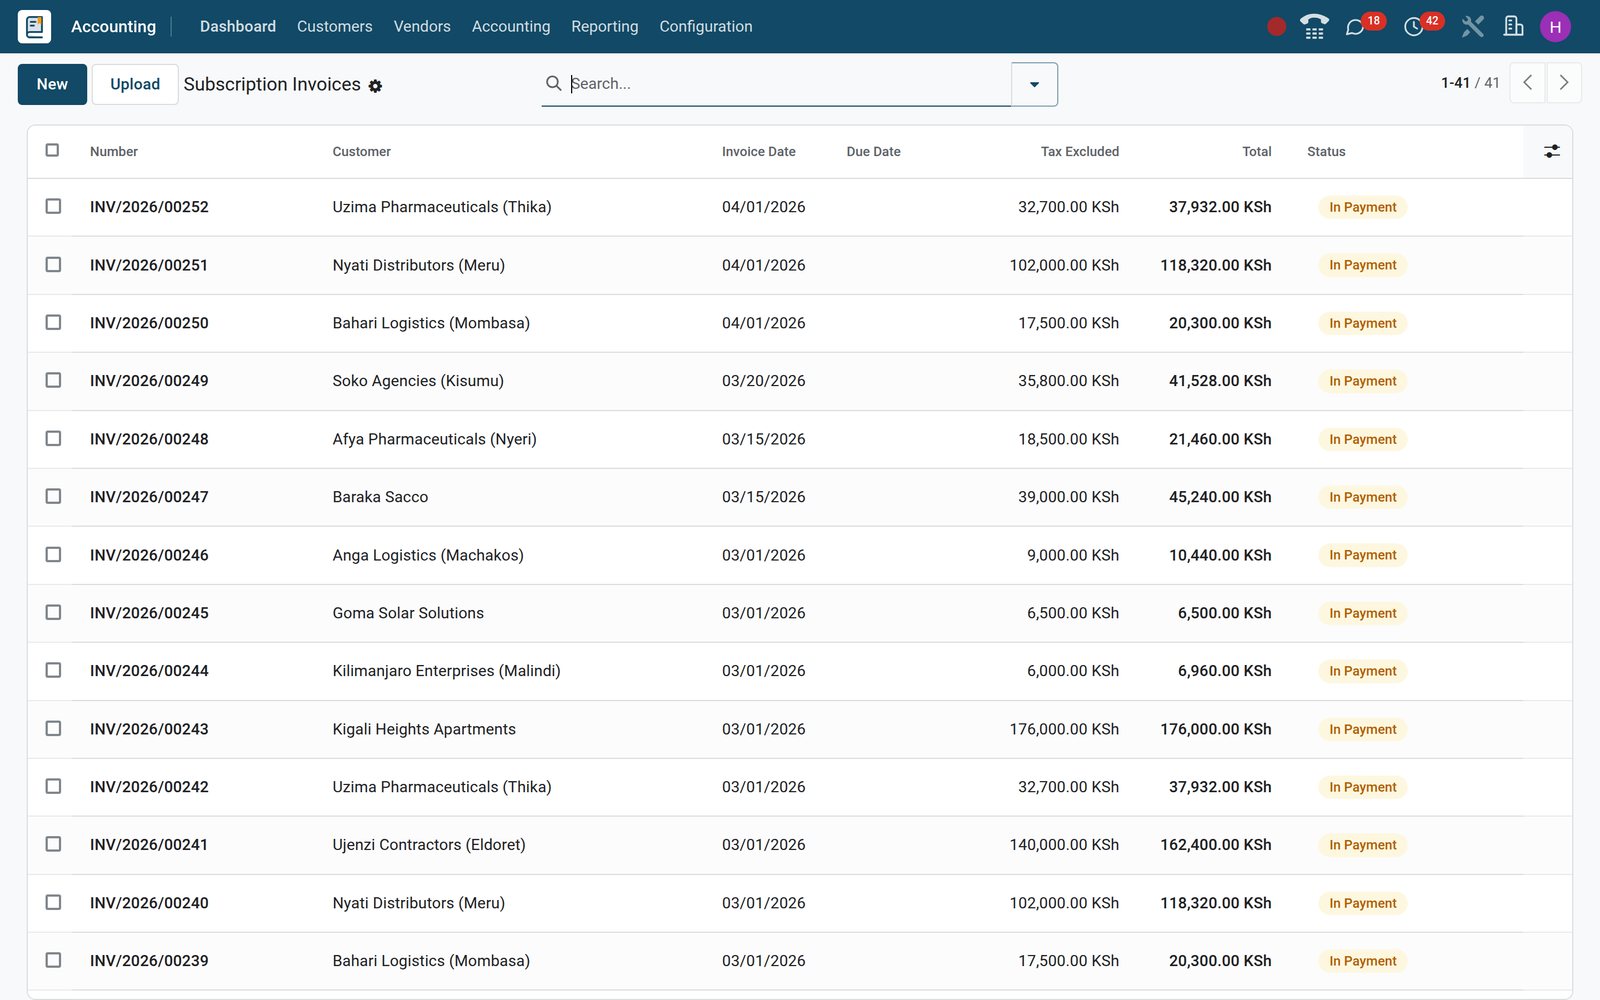Click customer Ujenzi Contractors (Eldoret)
This screenshot has height=1000, width=1600.
[x=429, y=845]
